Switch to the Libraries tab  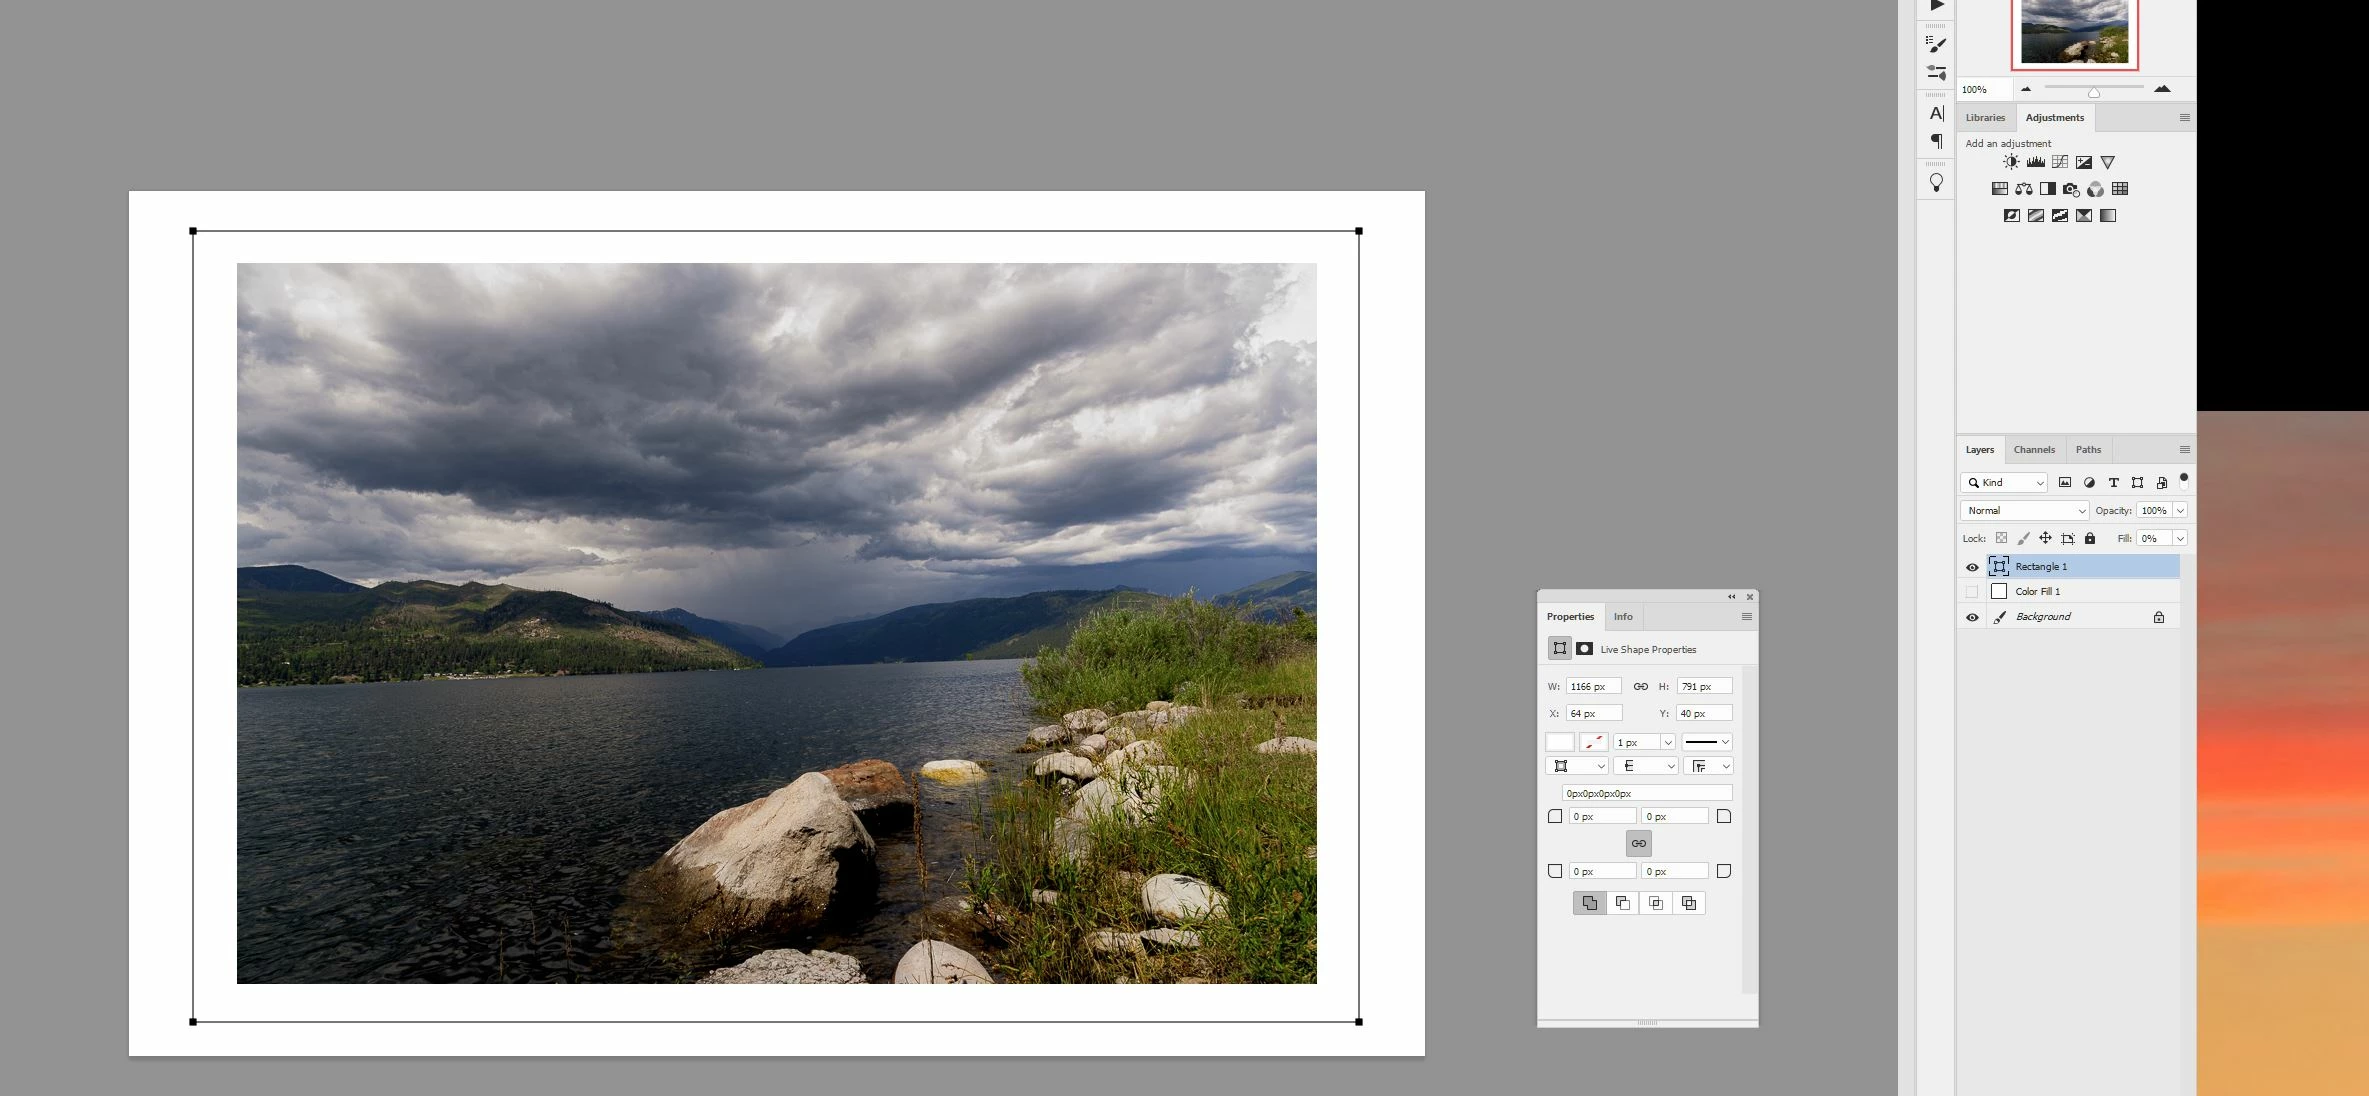click(1985, 118)
